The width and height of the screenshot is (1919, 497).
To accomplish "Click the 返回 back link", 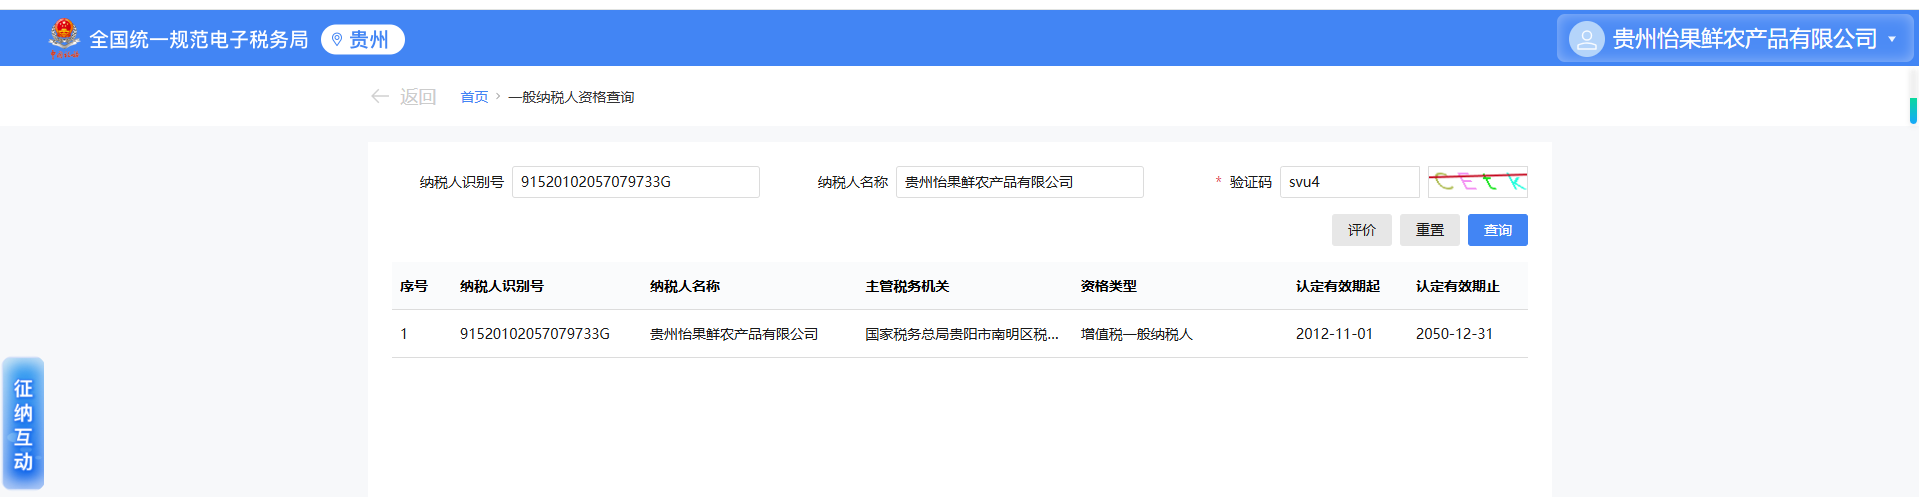I will [x=417, y=97].
